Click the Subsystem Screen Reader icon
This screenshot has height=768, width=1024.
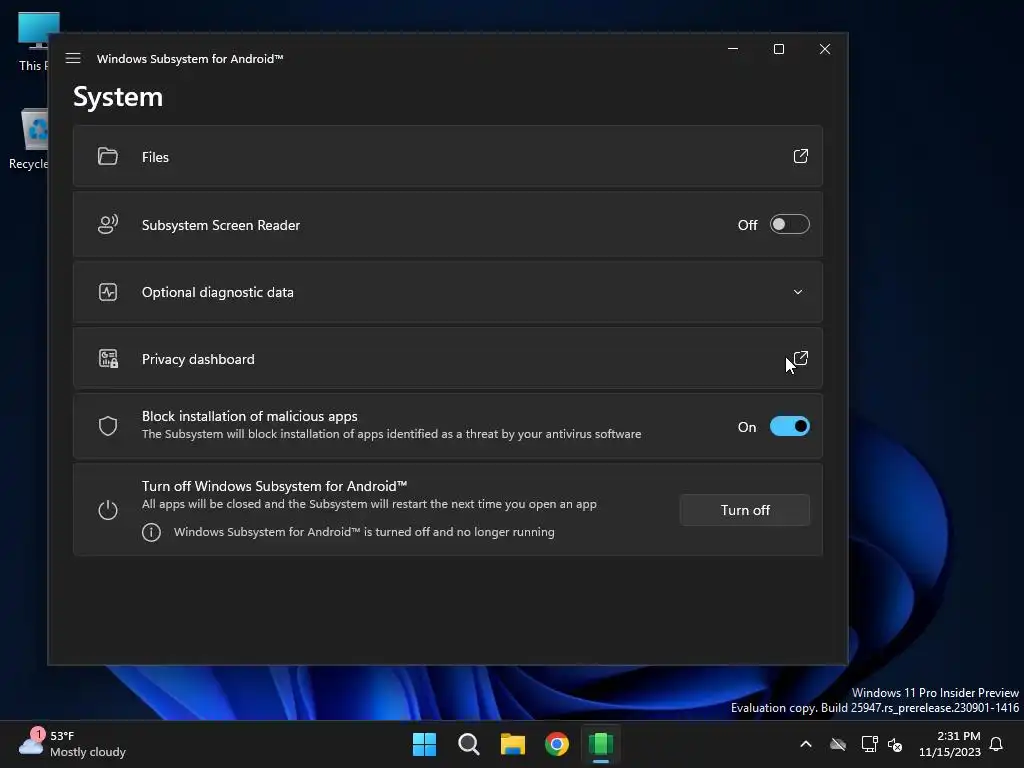click(108, 224)
